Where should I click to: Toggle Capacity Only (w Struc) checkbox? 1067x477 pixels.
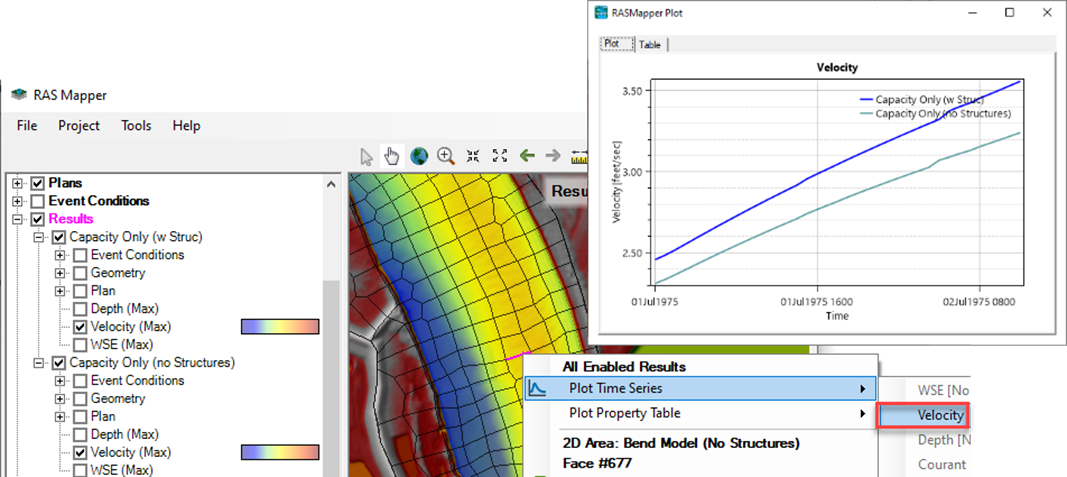point(59,237)
